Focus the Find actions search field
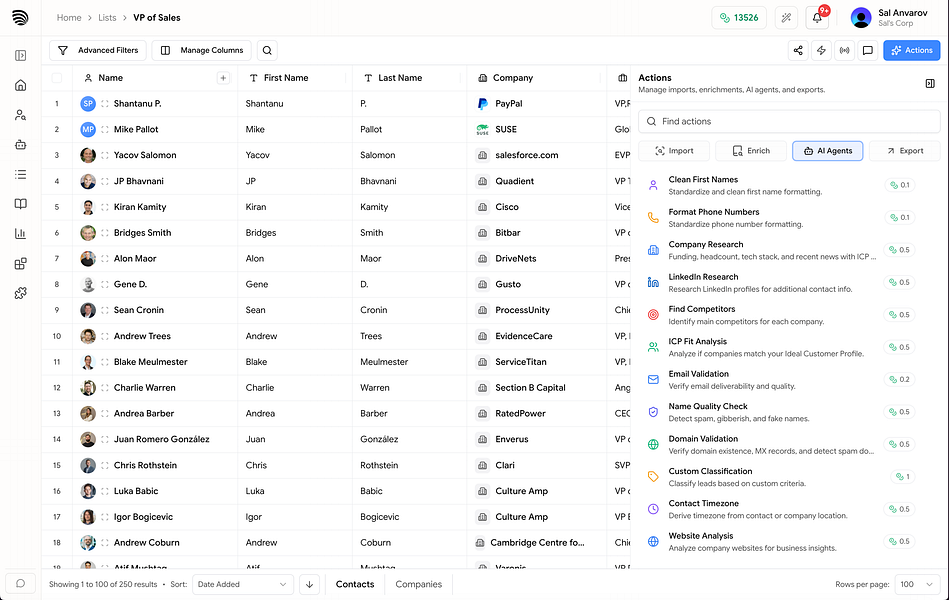This screenshot has height=600, width=949. coord(789,121)
